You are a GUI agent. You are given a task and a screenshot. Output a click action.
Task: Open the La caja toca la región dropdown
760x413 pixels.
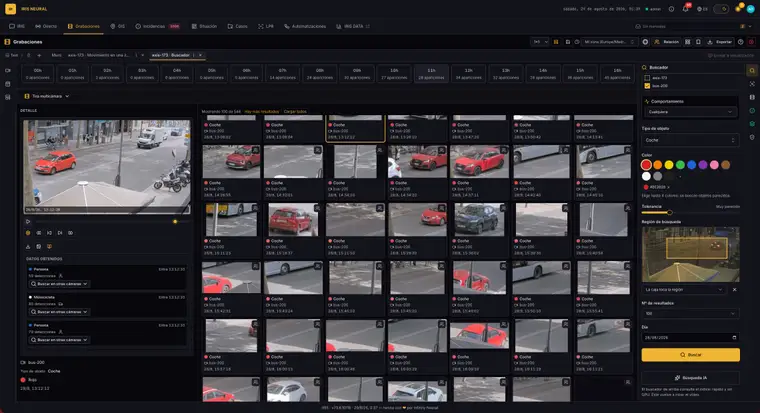tap(684, 289)
